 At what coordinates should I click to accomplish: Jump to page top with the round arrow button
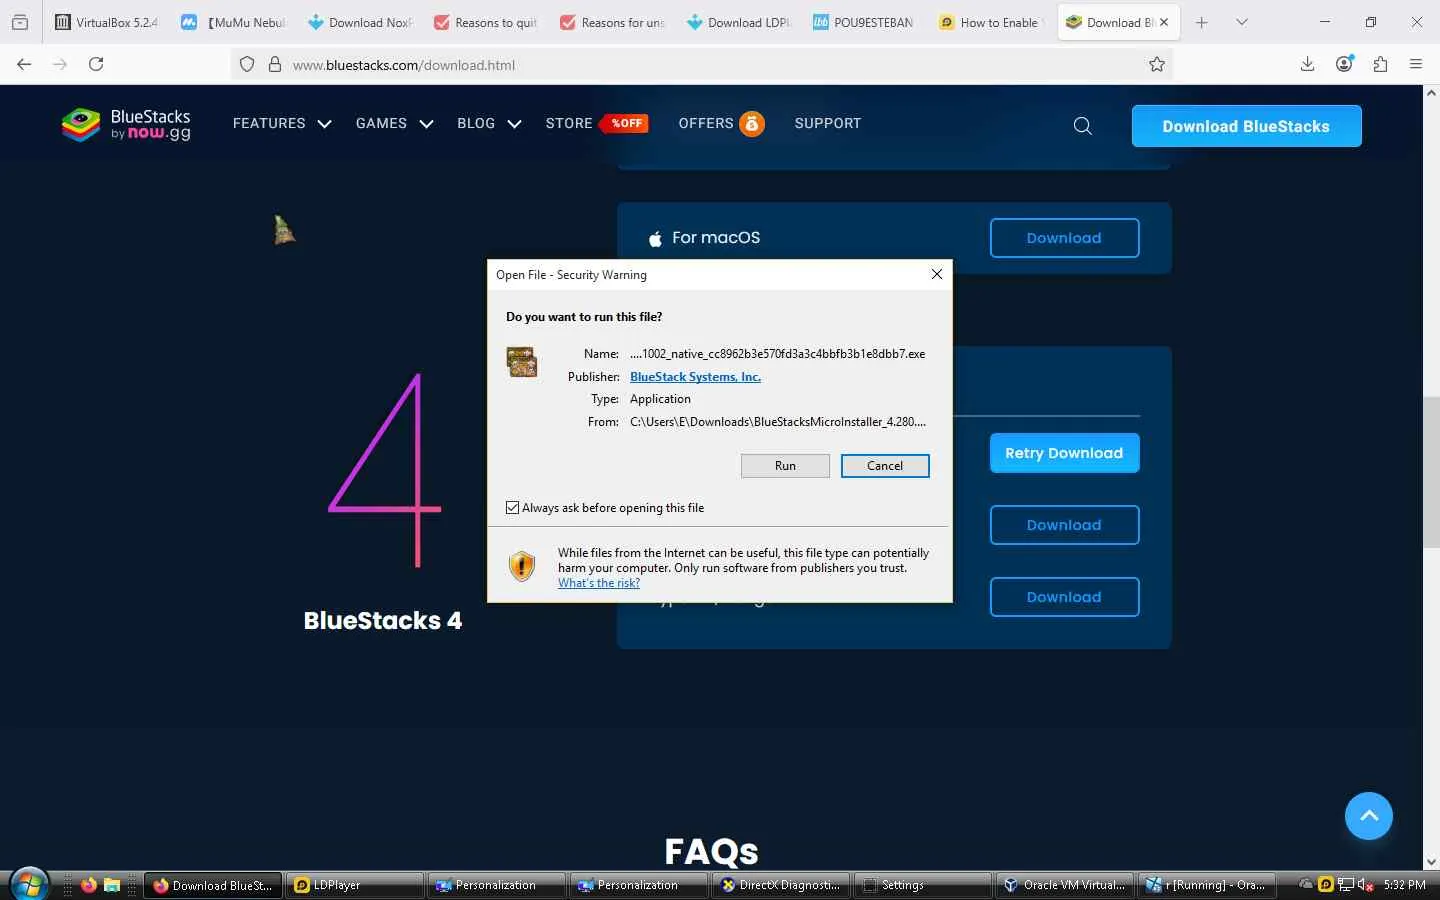pyautogui.click(x=1369, y=816)
